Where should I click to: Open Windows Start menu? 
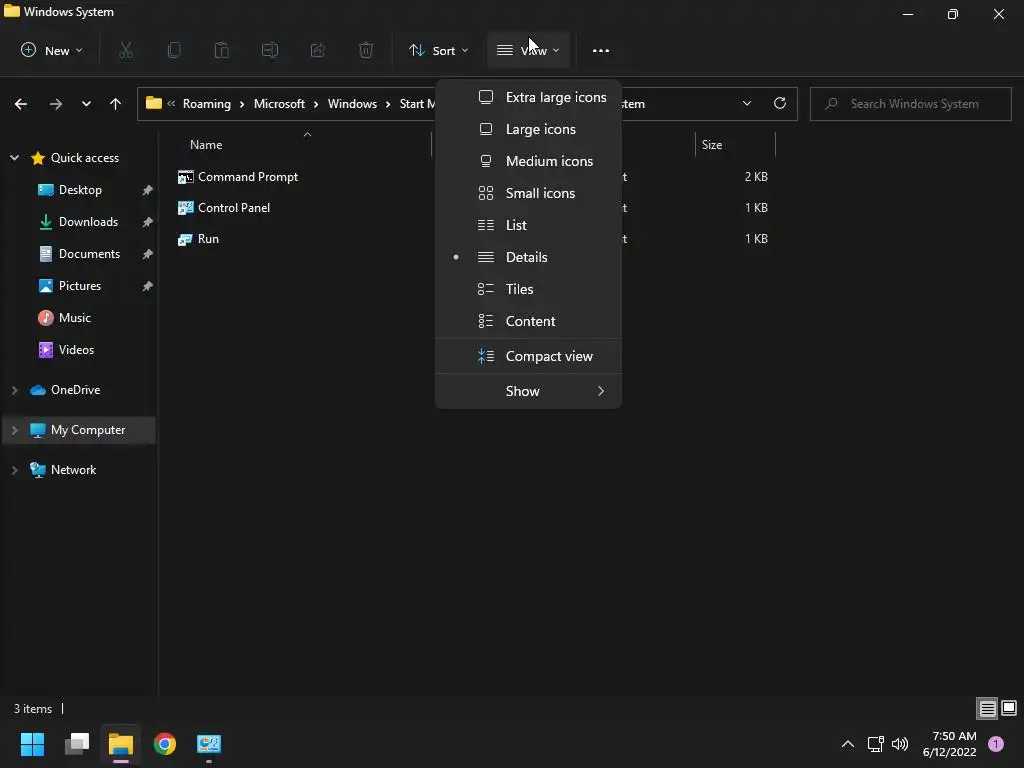33,744
